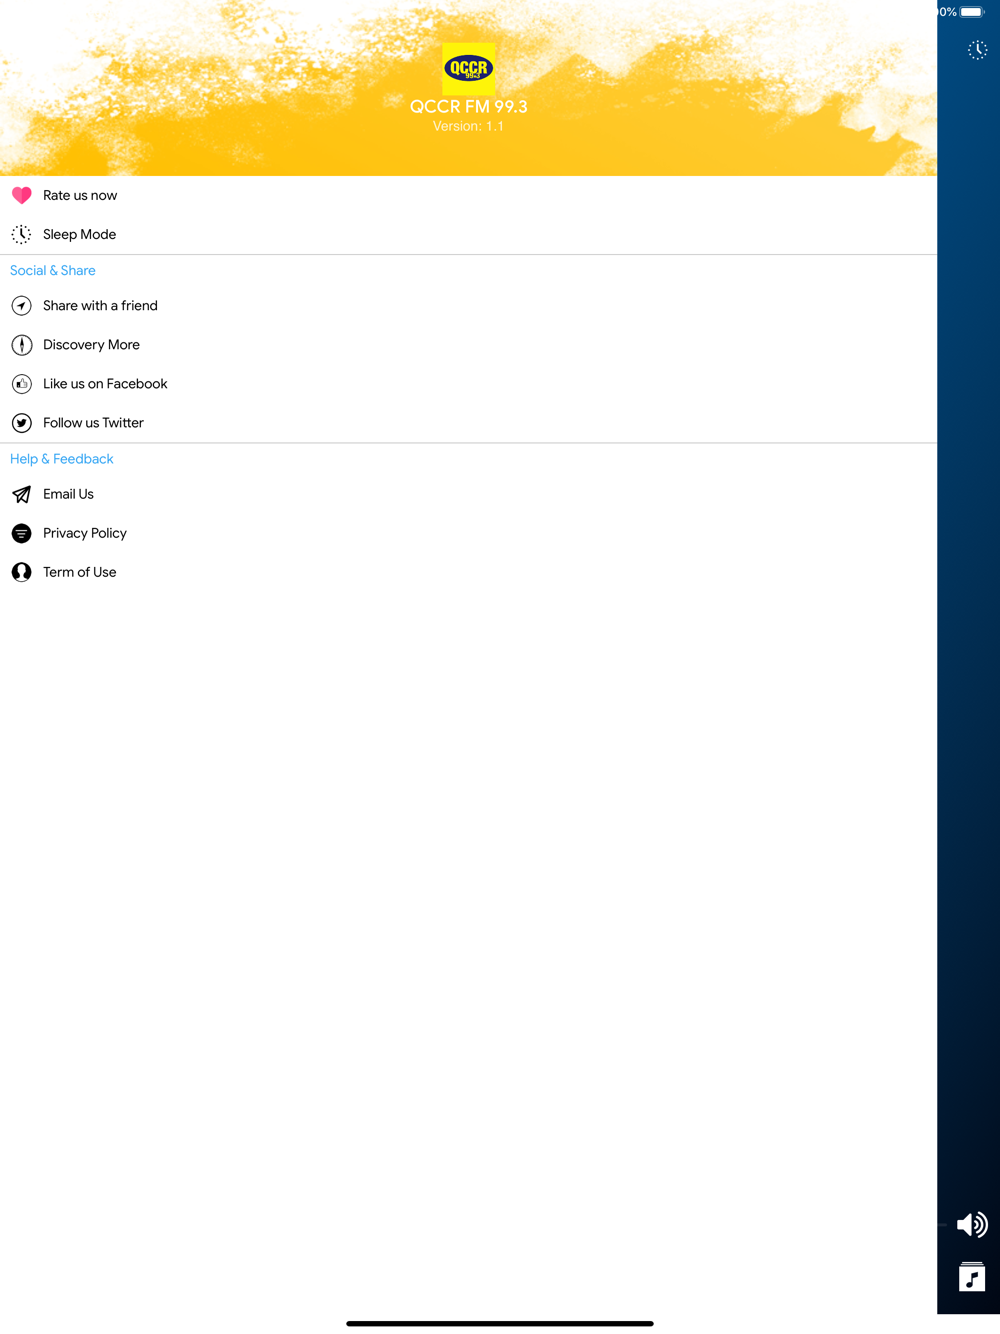The image size is (1000, 1334).
Task: Tap the battery indicator in status bar
Action: pyautogui.click(x=972, y=12)
